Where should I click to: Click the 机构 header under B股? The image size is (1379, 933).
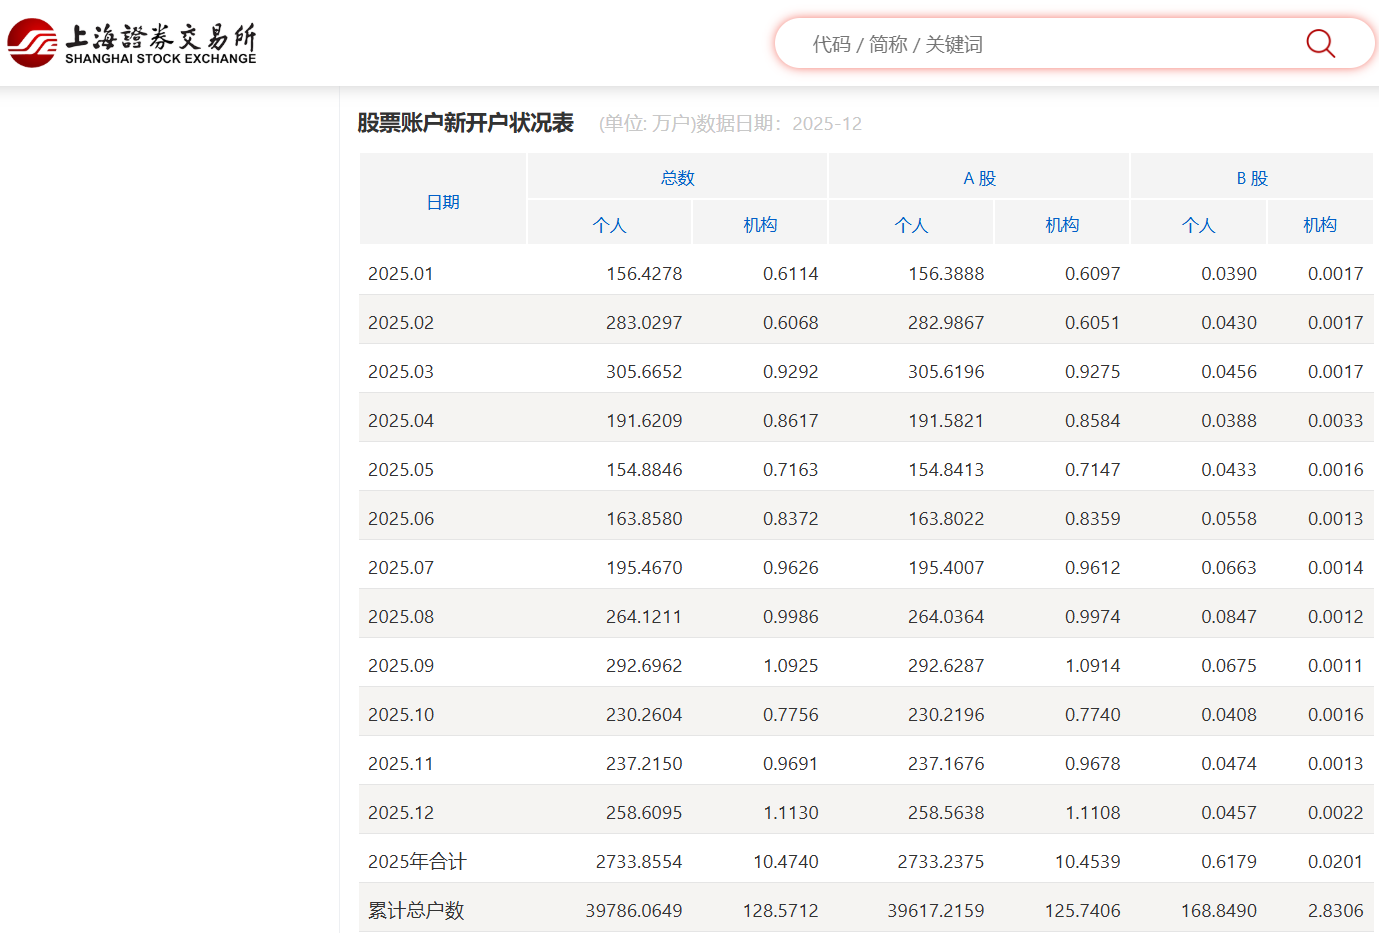coord(1320,225)
